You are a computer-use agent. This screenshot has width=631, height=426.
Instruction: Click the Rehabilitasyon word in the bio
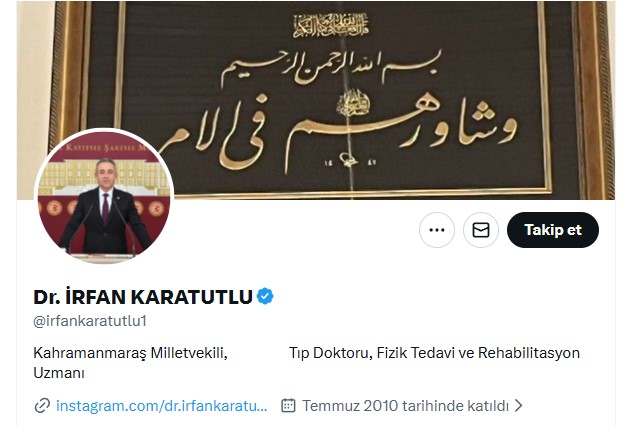pyautogui.click(x=529, y=353)
